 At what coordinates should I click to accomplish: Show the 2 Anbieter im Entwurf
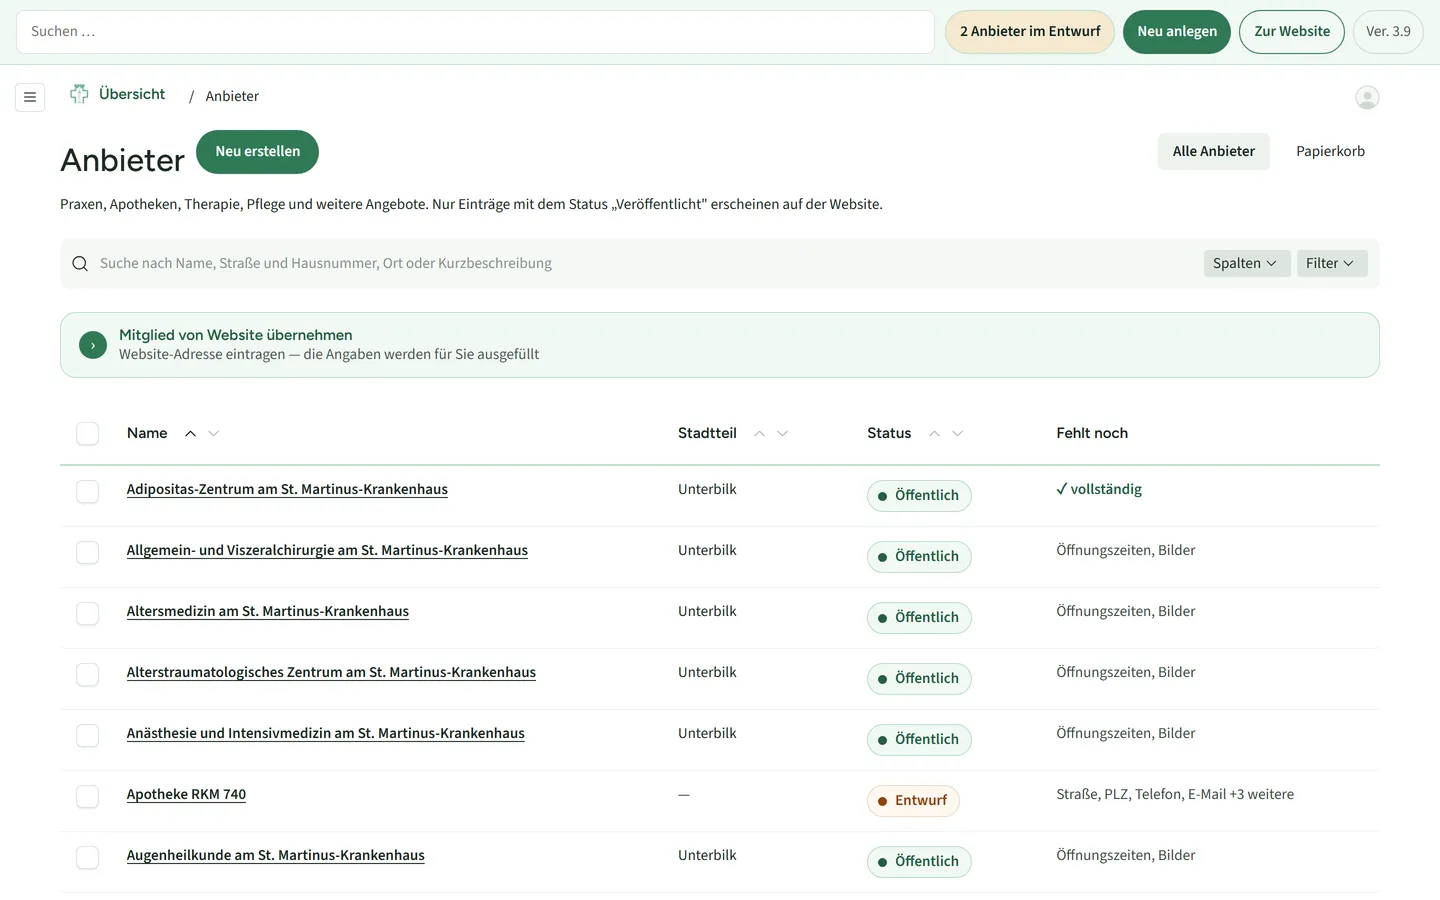tap(1030, 31)
